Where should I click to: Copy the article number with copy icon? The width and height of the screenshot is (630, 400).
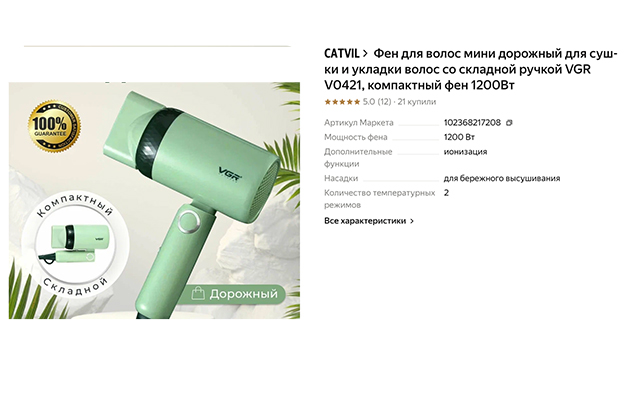pyautogui.click(x=509, y=123)
